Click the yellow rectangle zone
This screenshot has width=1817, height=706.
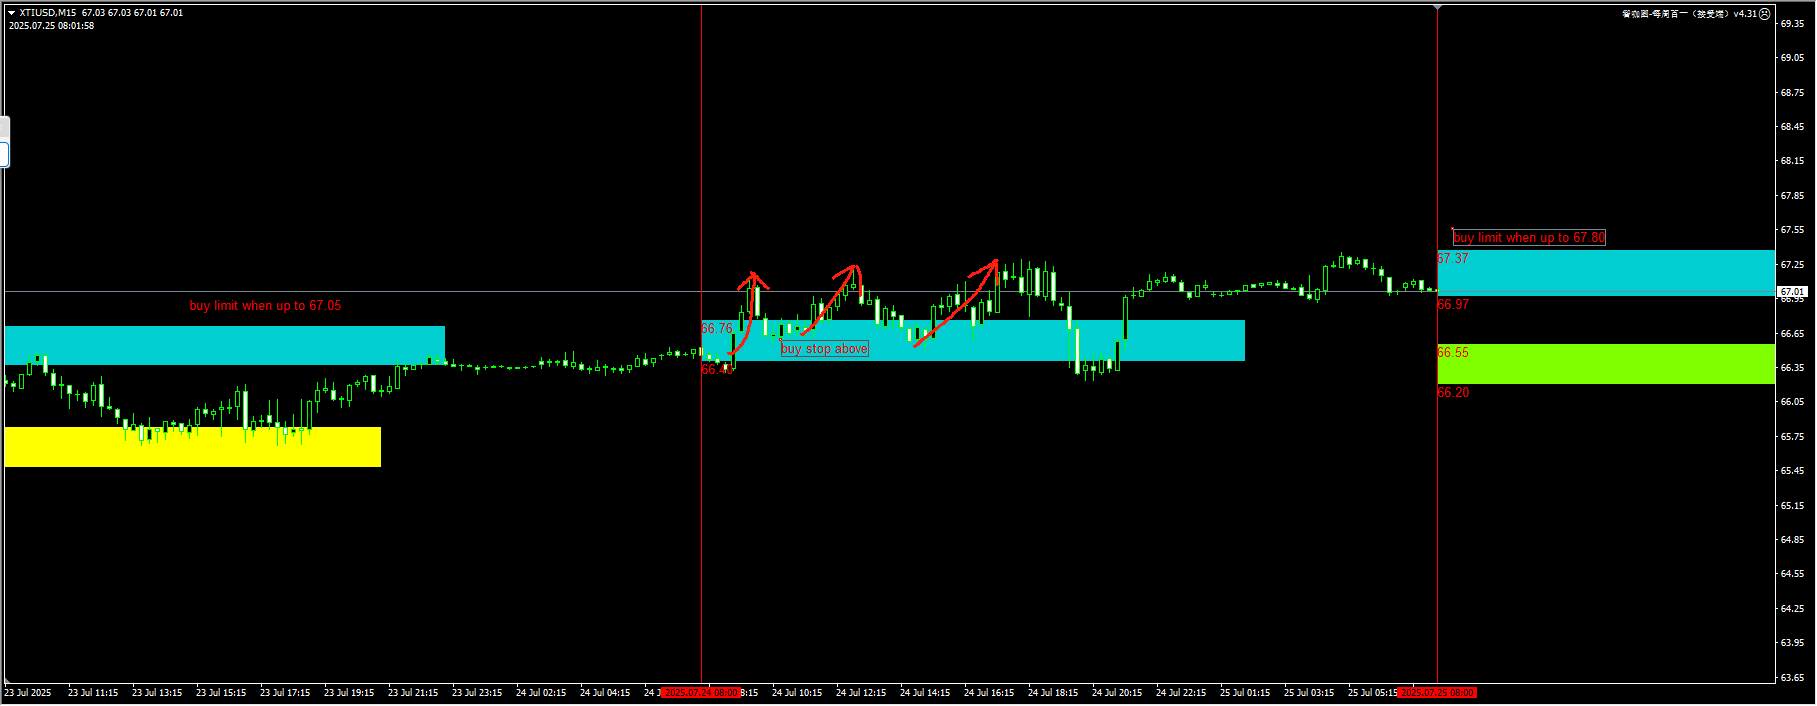coord(192,447)
